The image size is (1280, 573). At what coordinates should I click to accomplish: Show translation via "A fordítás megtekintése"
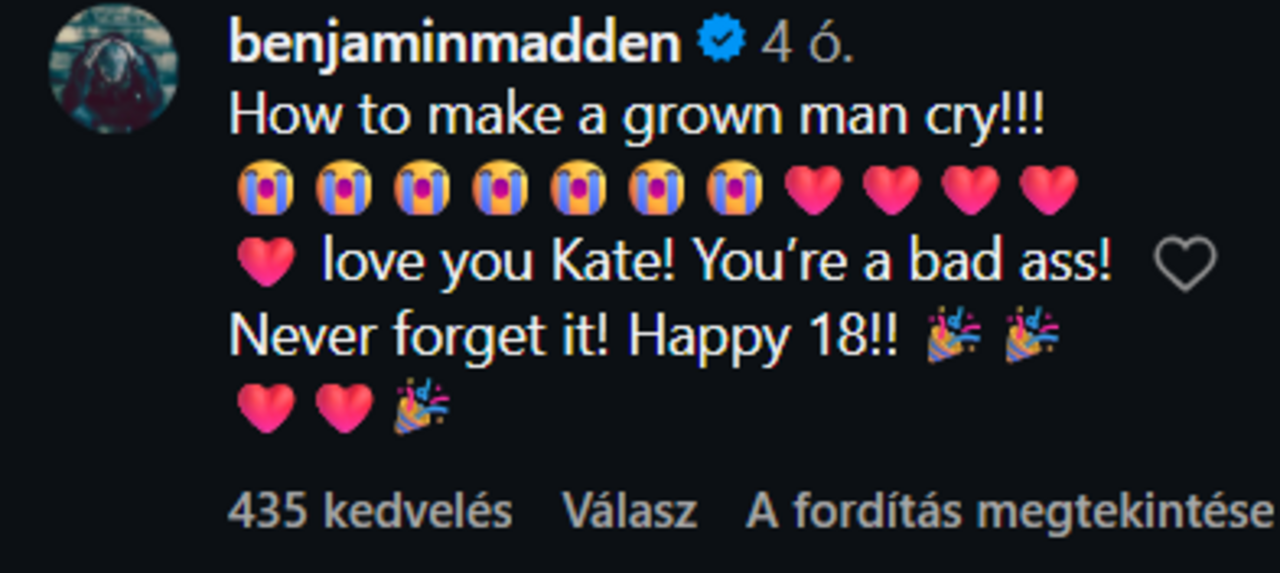(x=1009, y=511)
